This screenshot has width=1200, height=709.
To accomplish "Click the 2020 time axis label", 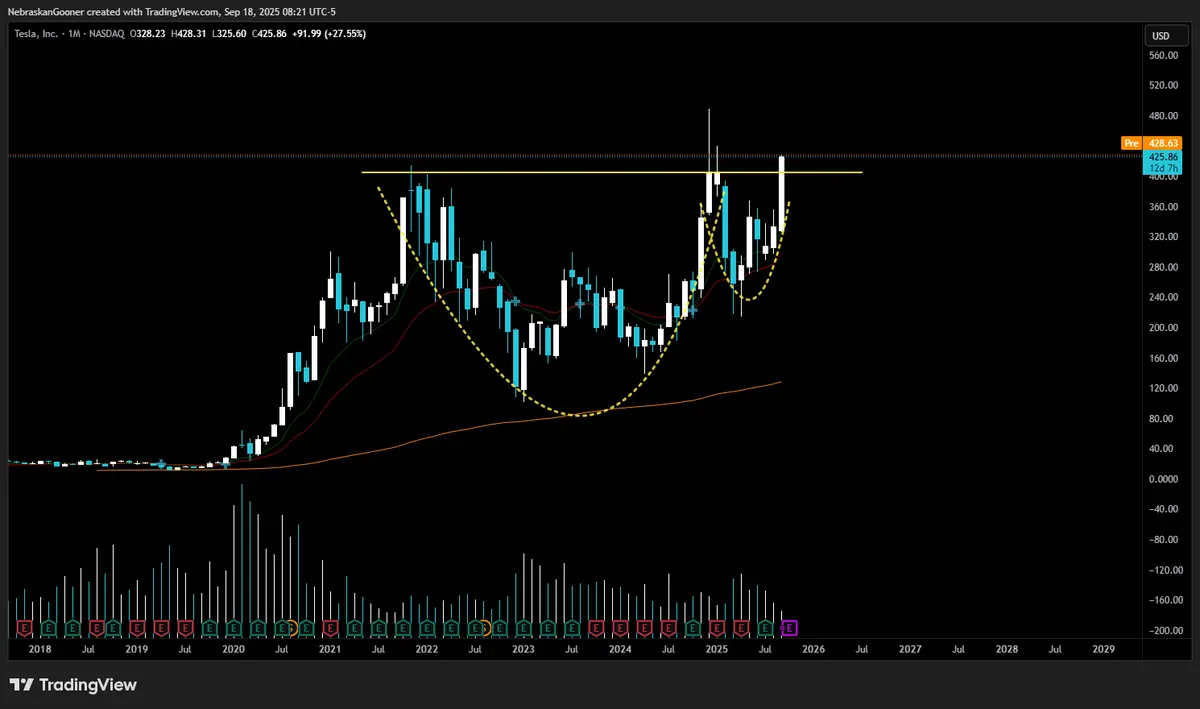I will [x=233, y=649].
